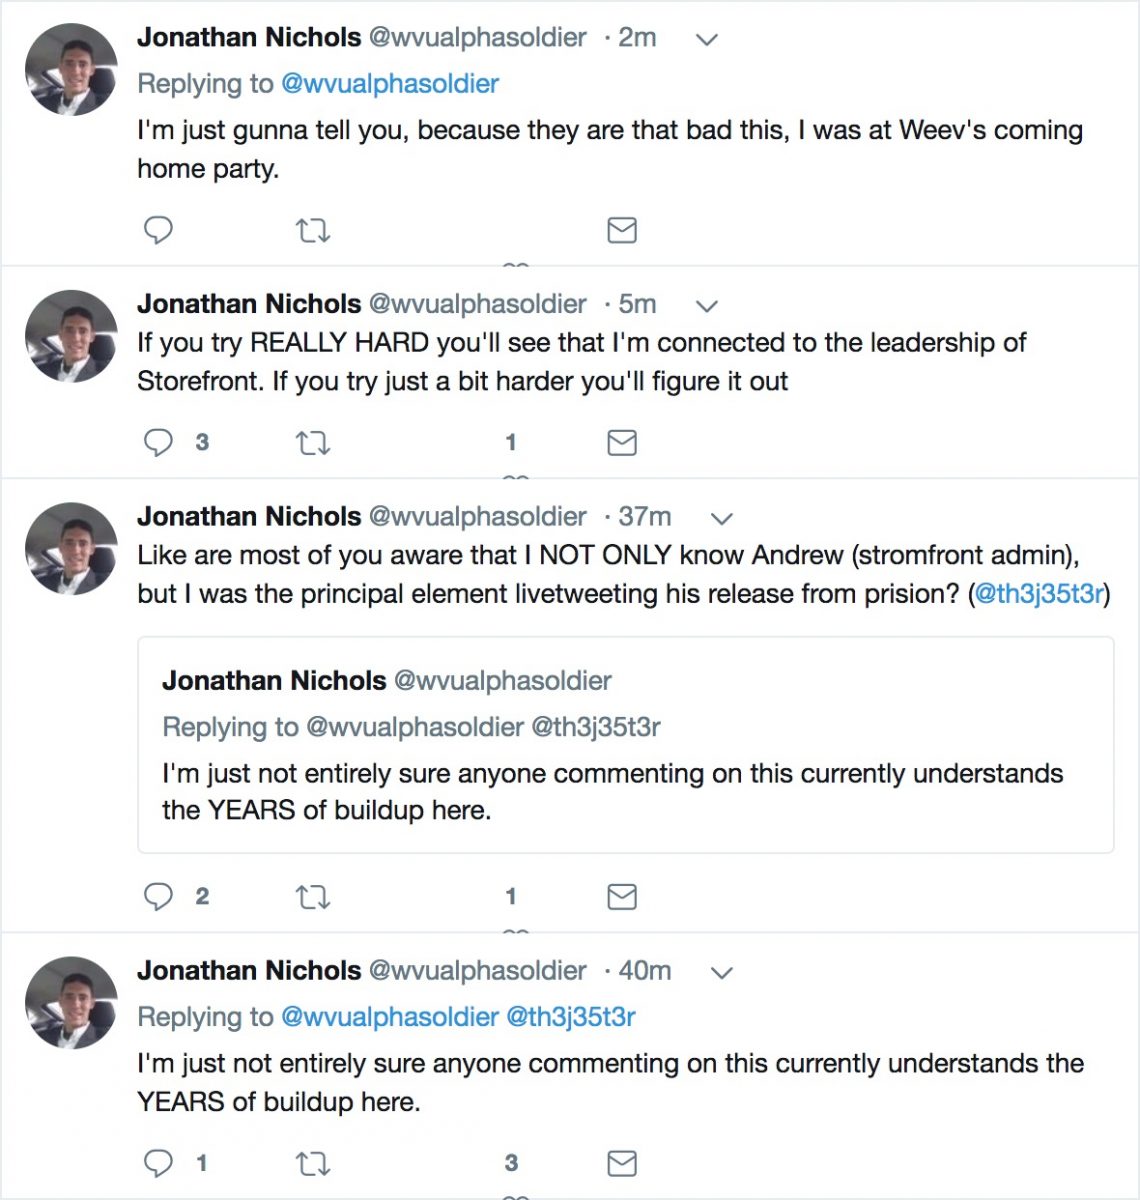Like the 37m tweet with 1 like

[511, 896]
